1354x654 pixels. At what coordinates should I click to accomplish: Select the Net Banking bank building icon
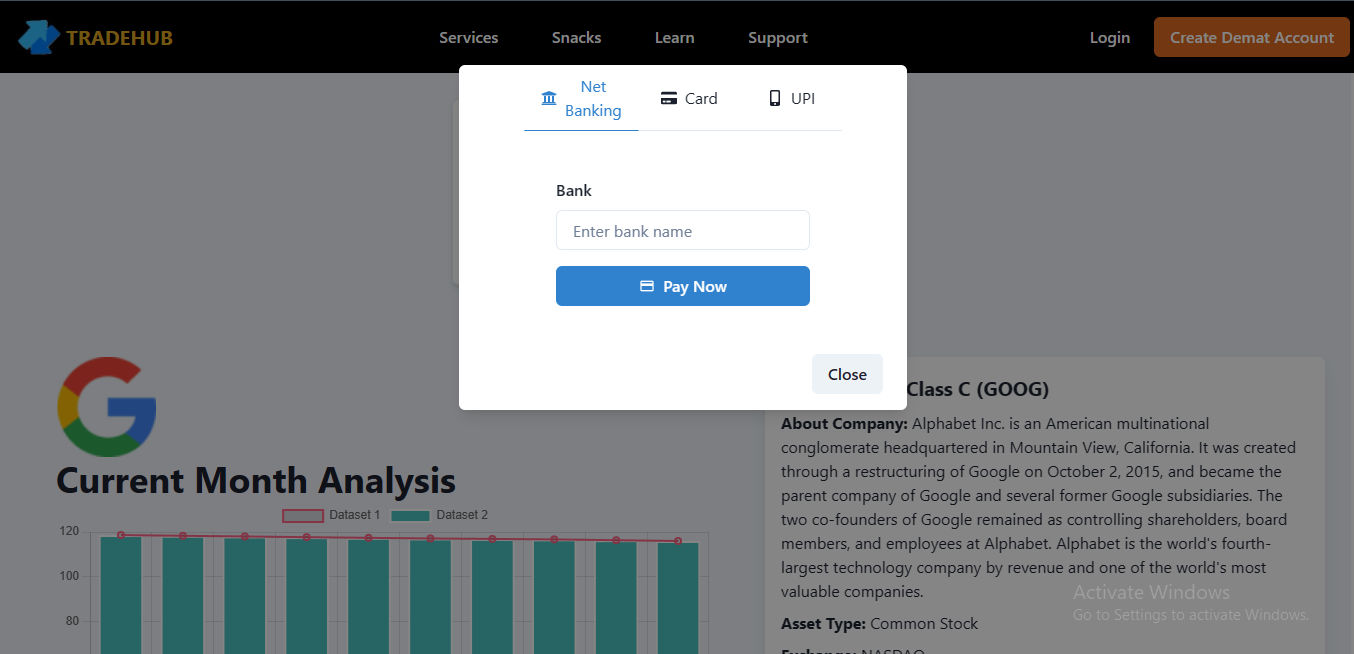click(549, 98)
